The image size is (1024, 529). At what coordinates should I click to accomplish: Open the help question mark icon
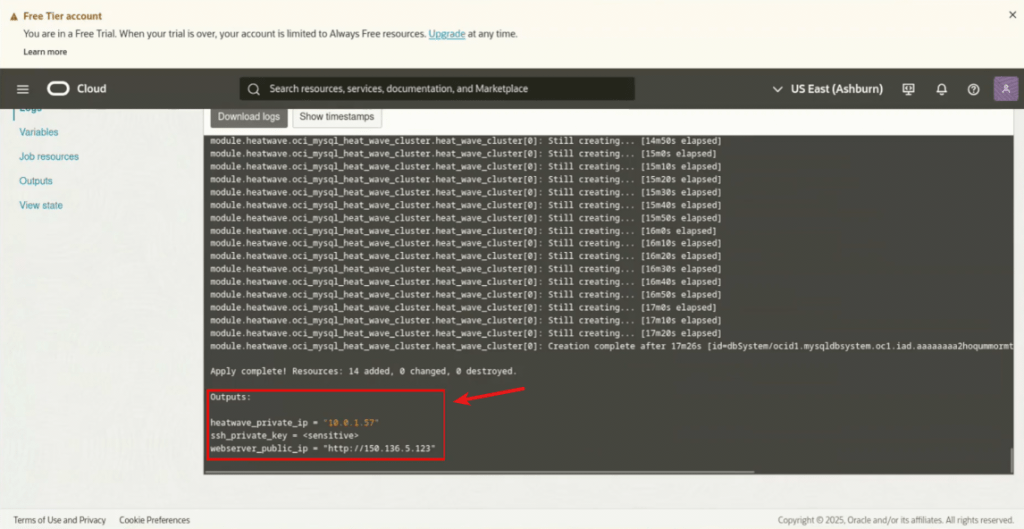[973, 89]
